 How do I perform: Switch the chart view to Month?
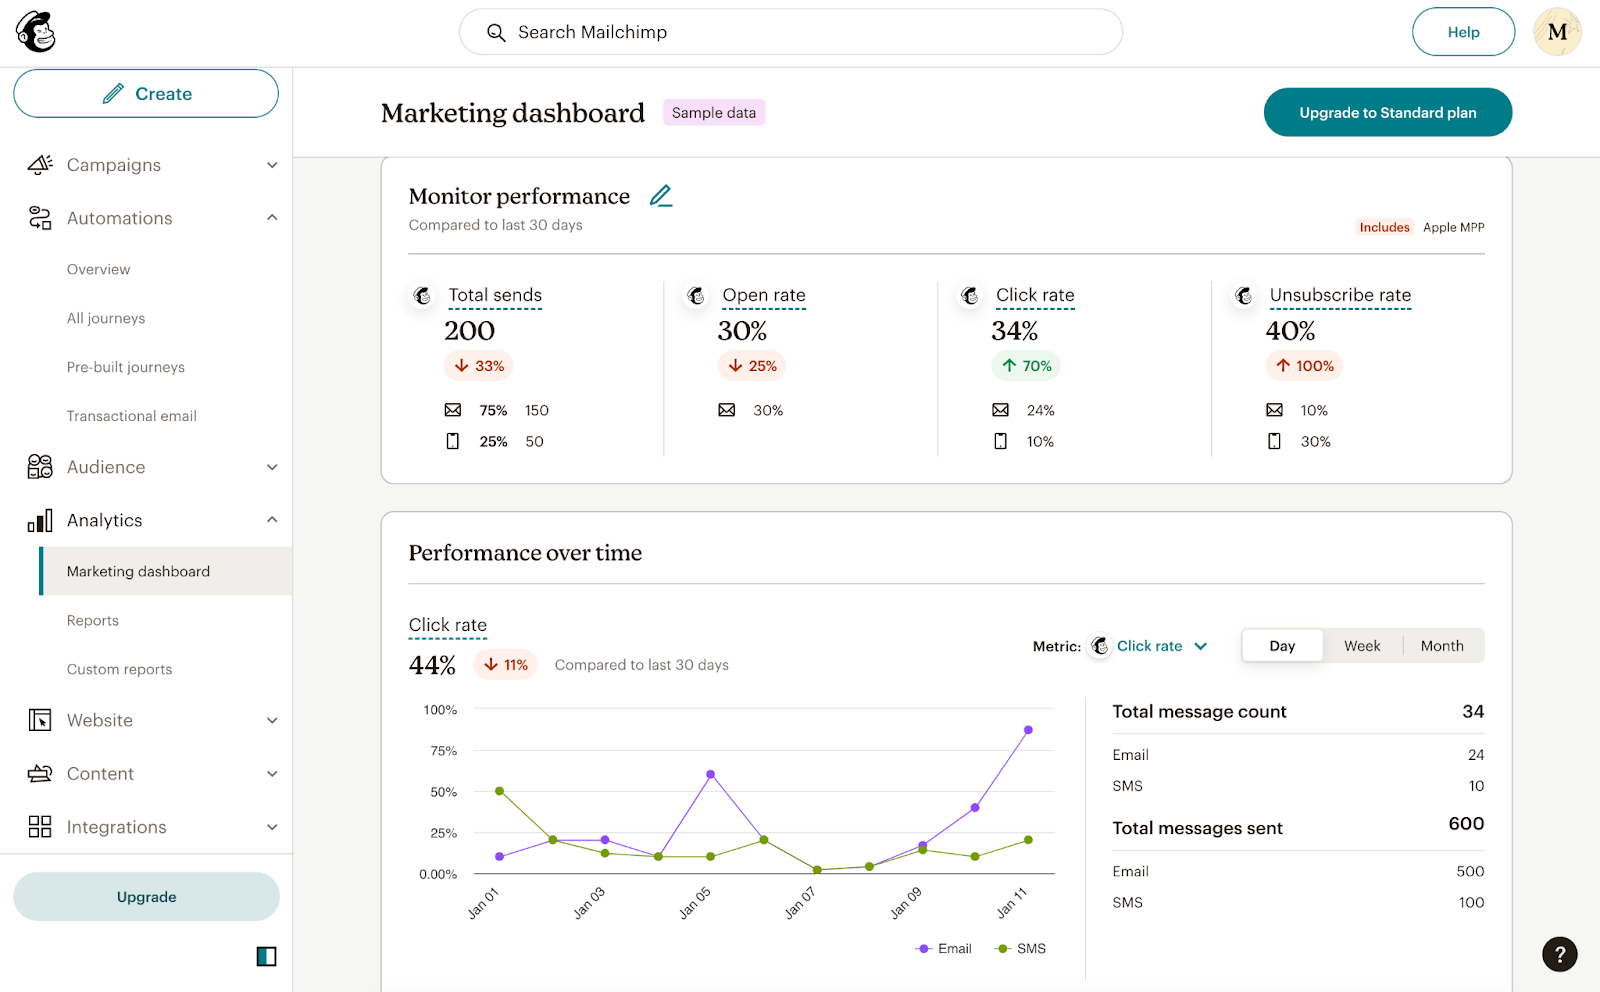[1441, 645]
